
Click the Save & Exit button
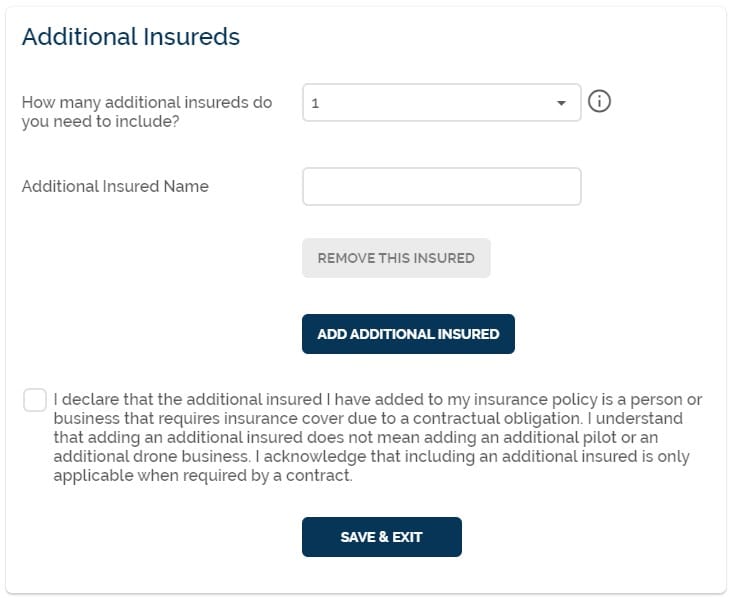click(x=382, y=537)
